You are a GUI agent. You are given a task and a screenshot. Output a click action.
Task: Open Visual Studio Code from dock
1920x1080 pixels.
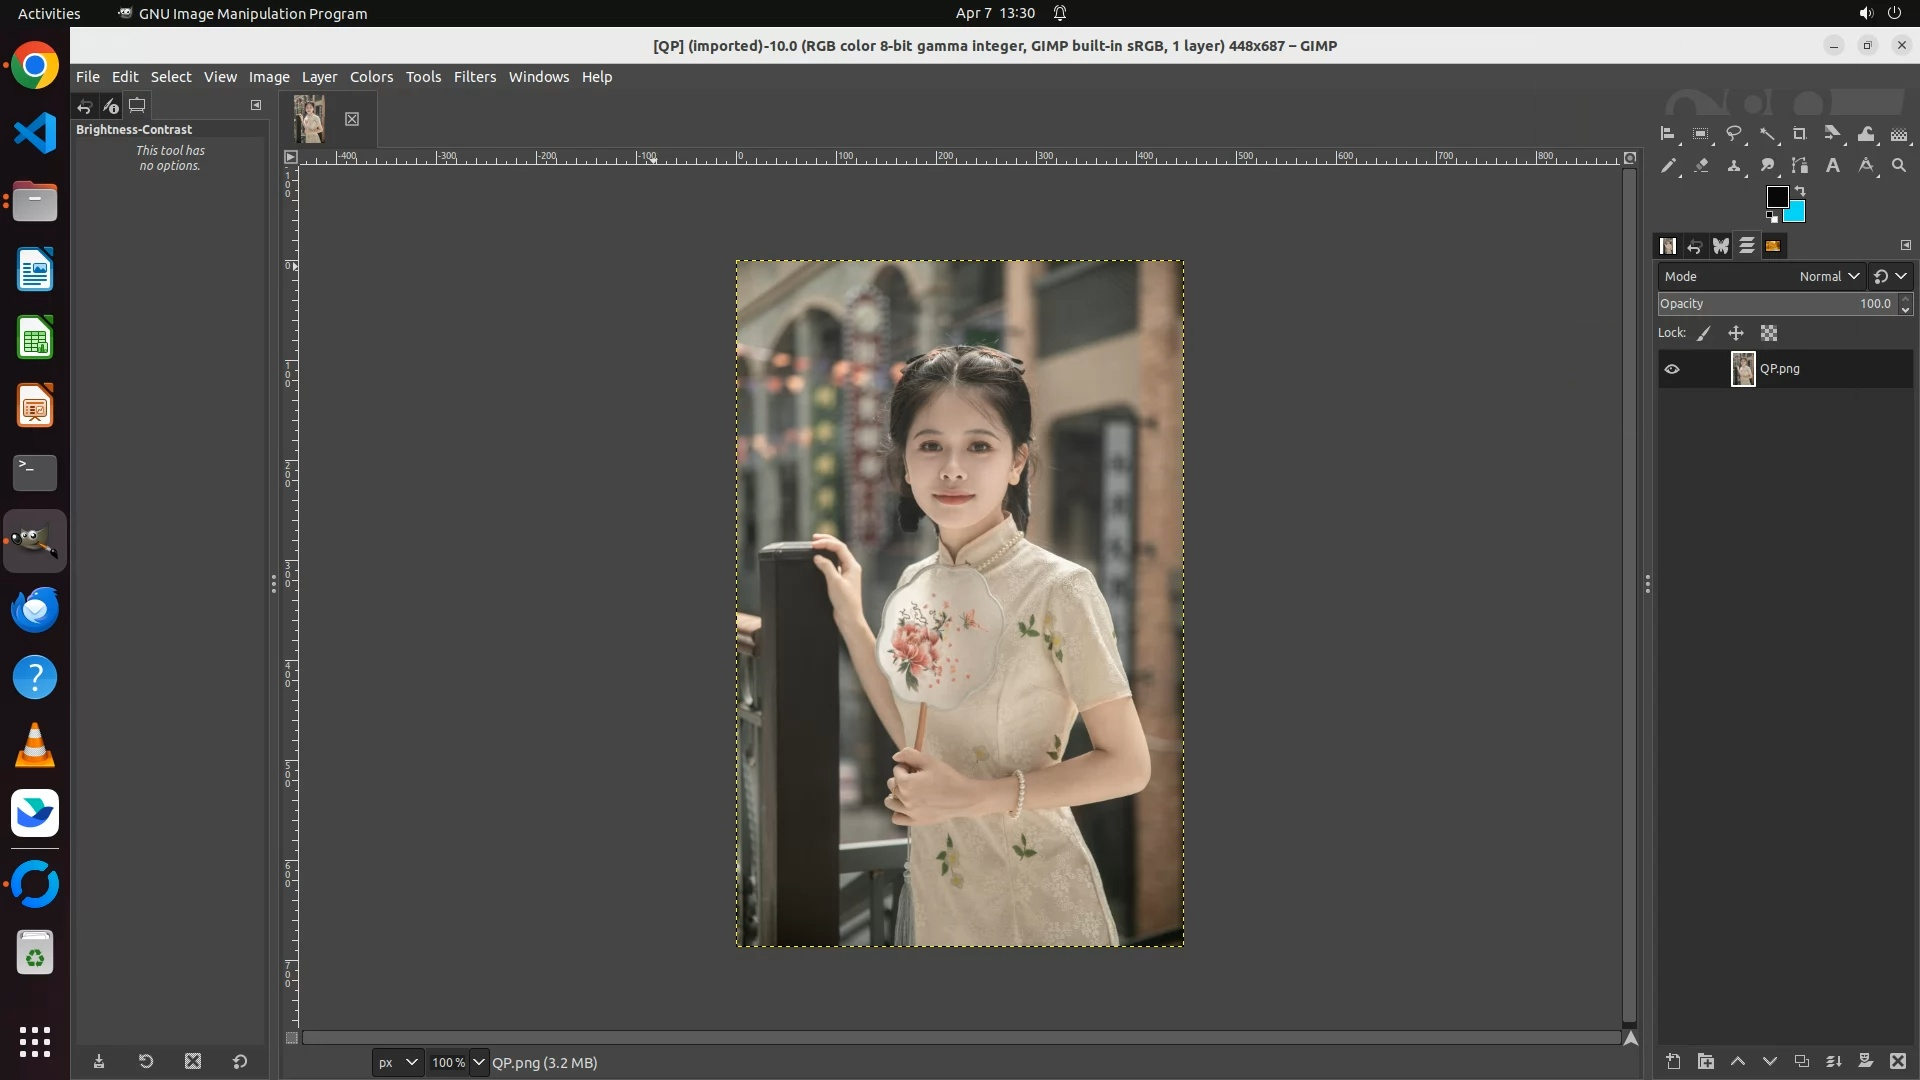pos(35,133)
